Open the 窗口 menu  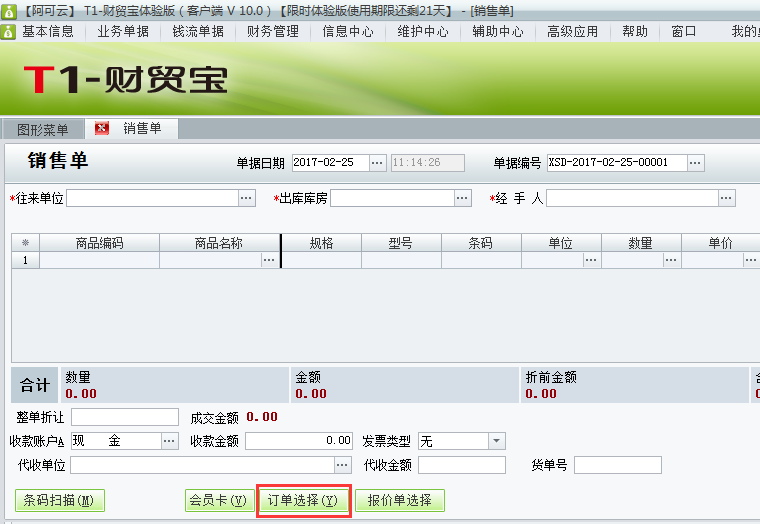(683, 32)
